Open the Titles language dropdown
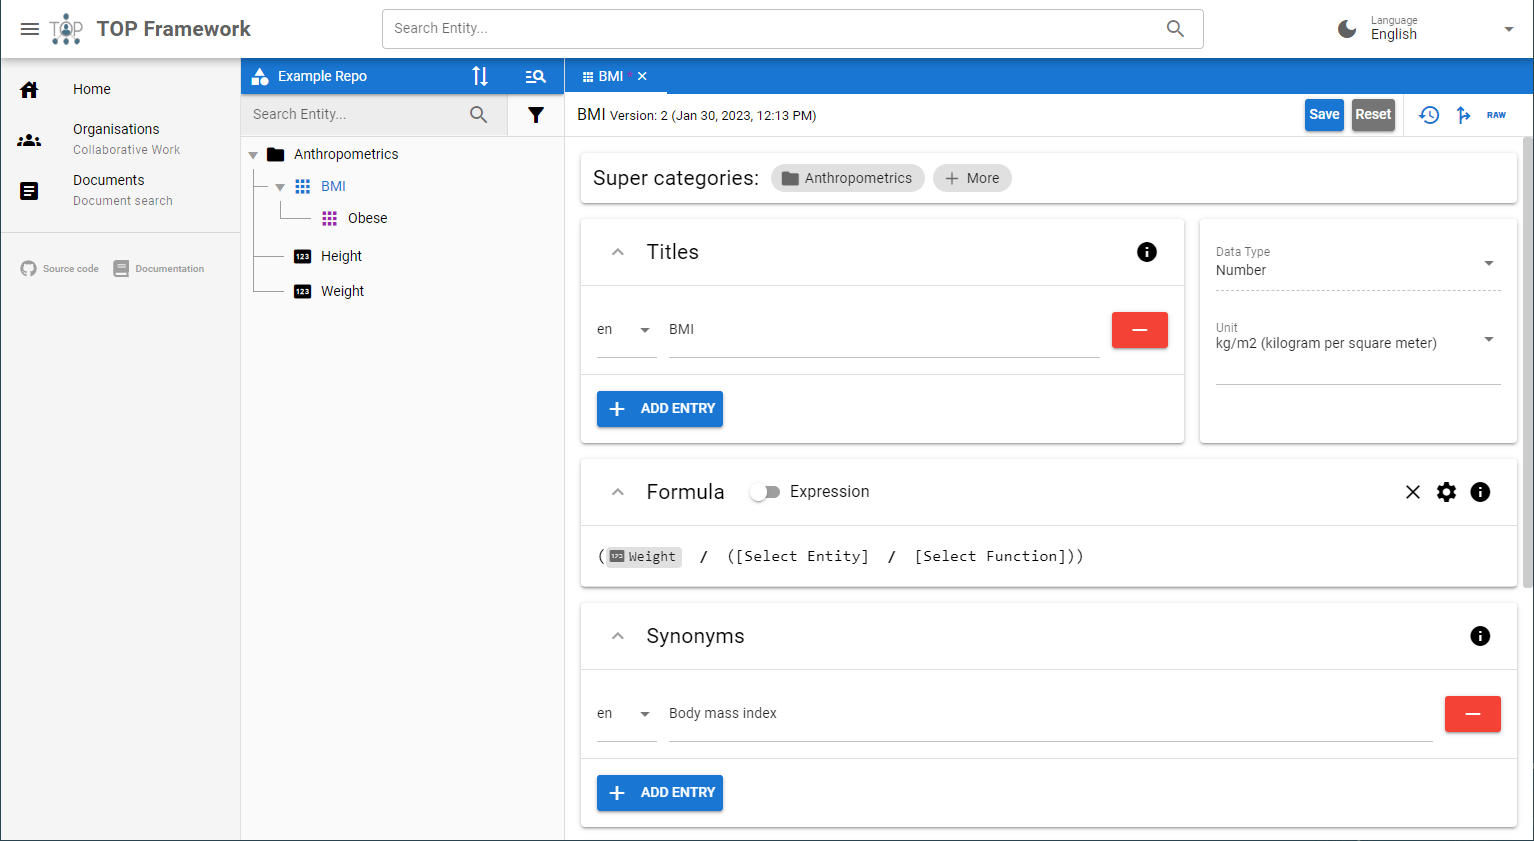The height and width of the screenshot is (841, 1534). 626,330
